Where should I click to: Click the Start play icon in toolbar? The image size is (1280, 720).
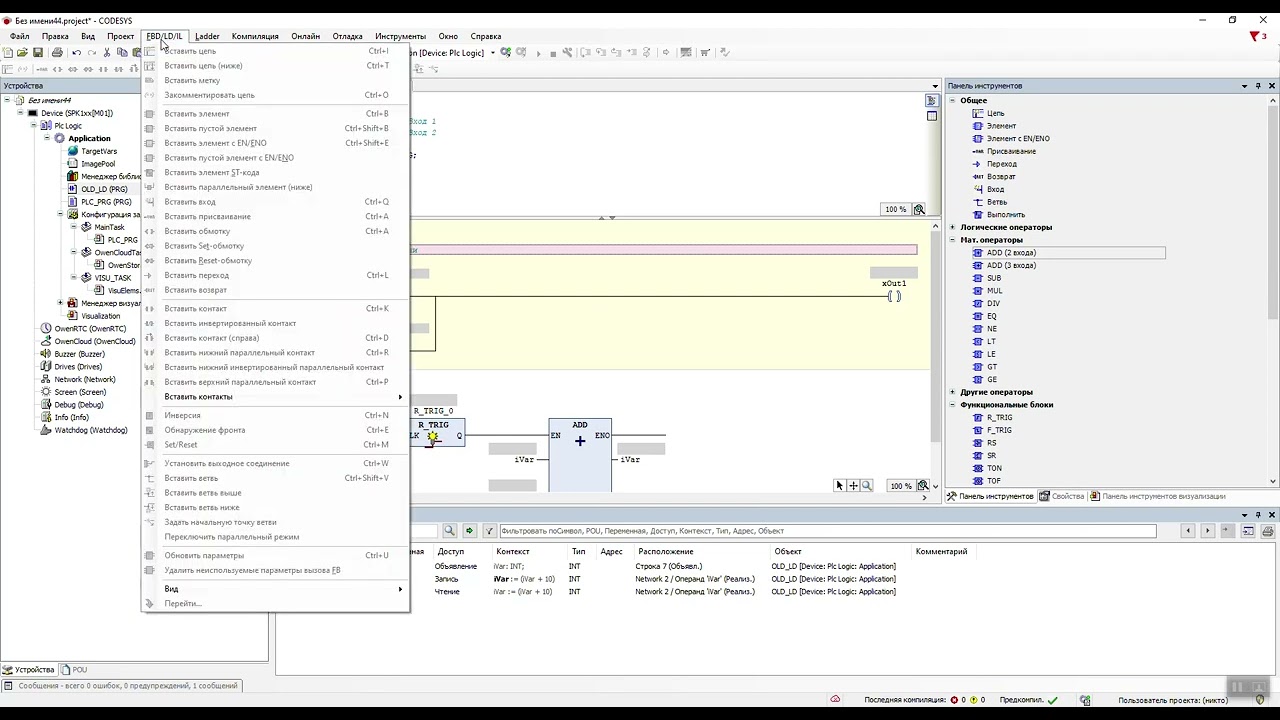[x=538, y=52]
